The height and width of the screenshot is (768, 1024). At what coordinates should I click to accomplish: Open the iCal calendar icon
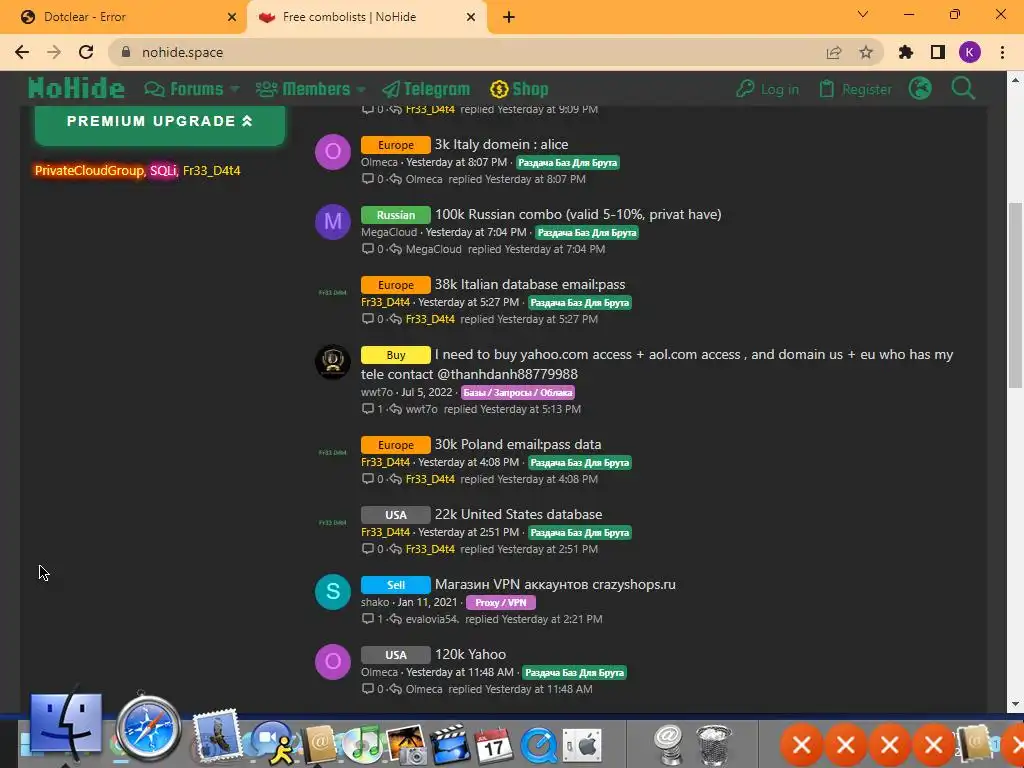[494, 744]
